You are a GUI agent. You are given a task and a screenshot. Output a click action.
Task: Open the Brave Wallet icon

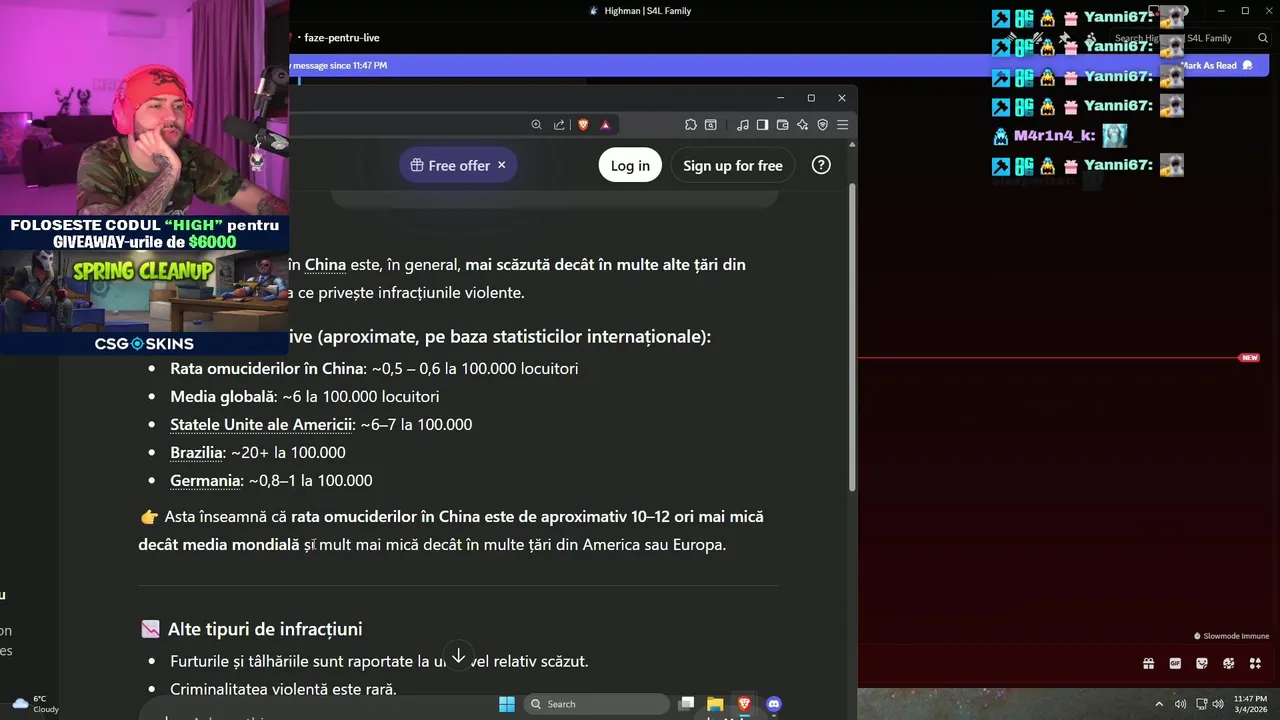[x=782, y=125]
